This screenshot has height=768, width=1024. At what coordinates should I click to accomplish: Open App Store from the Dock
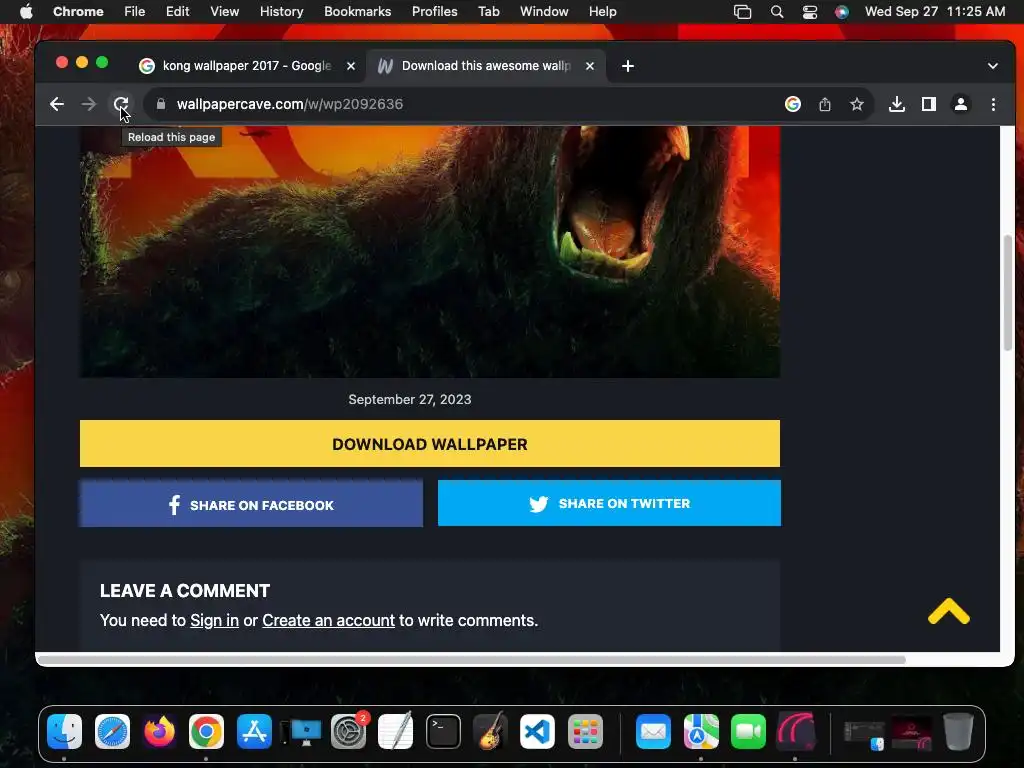pos(254,731)
